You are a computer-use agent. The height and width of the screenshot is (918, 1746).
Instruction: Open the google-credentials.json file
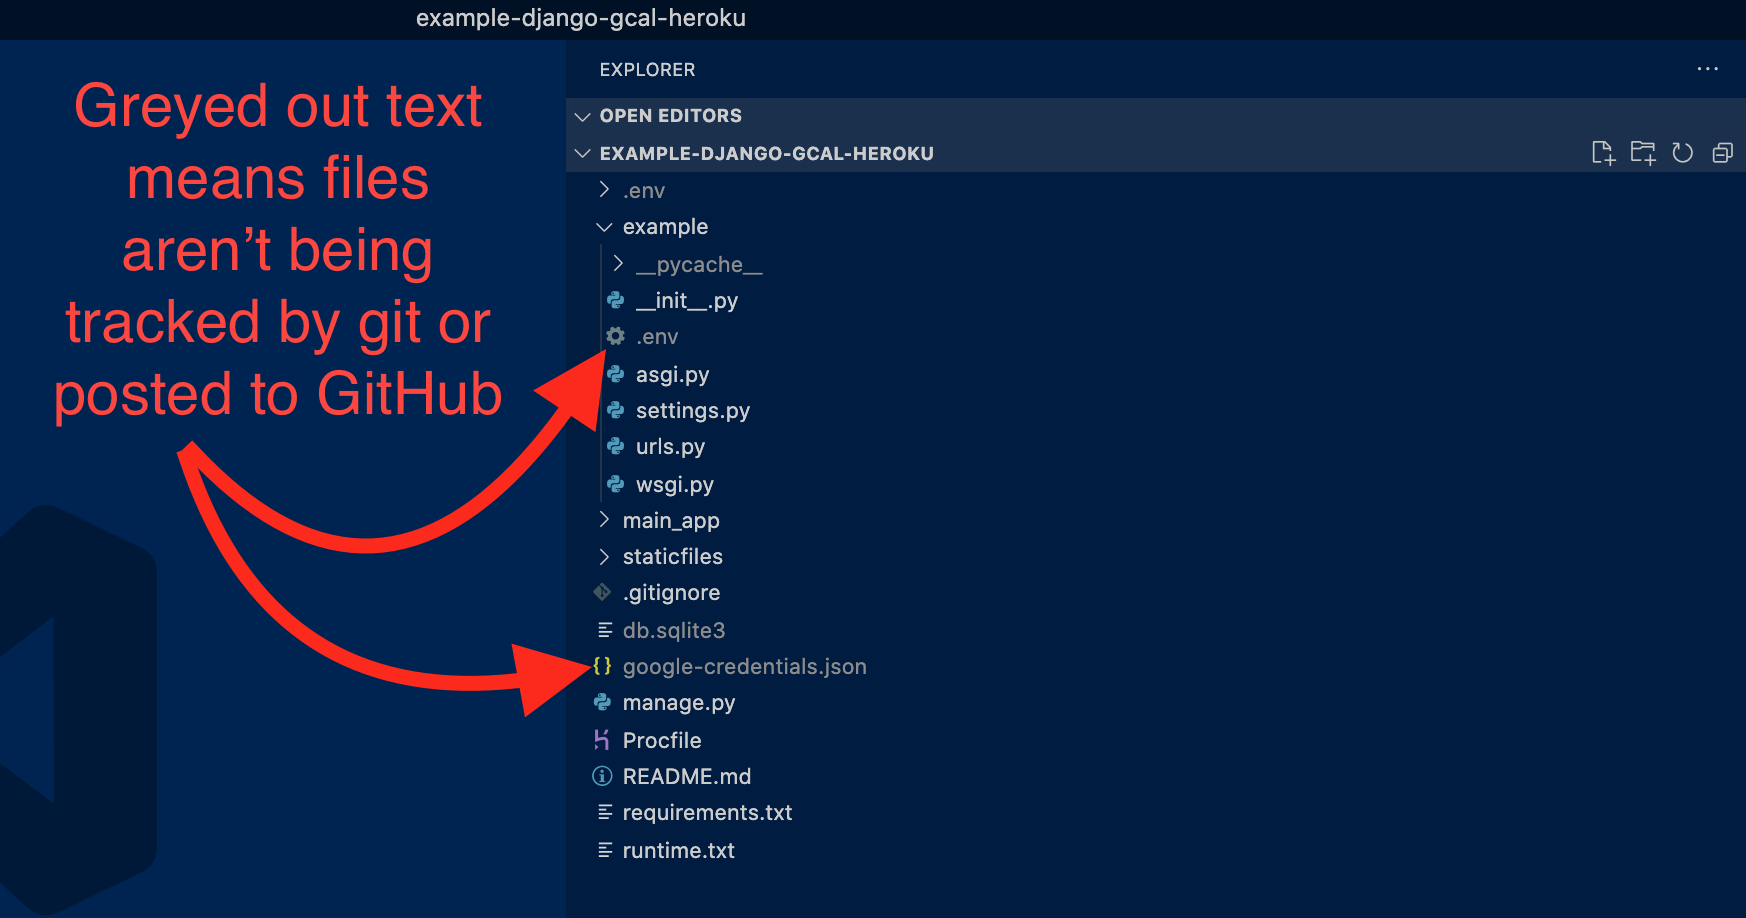coord(745,667)
